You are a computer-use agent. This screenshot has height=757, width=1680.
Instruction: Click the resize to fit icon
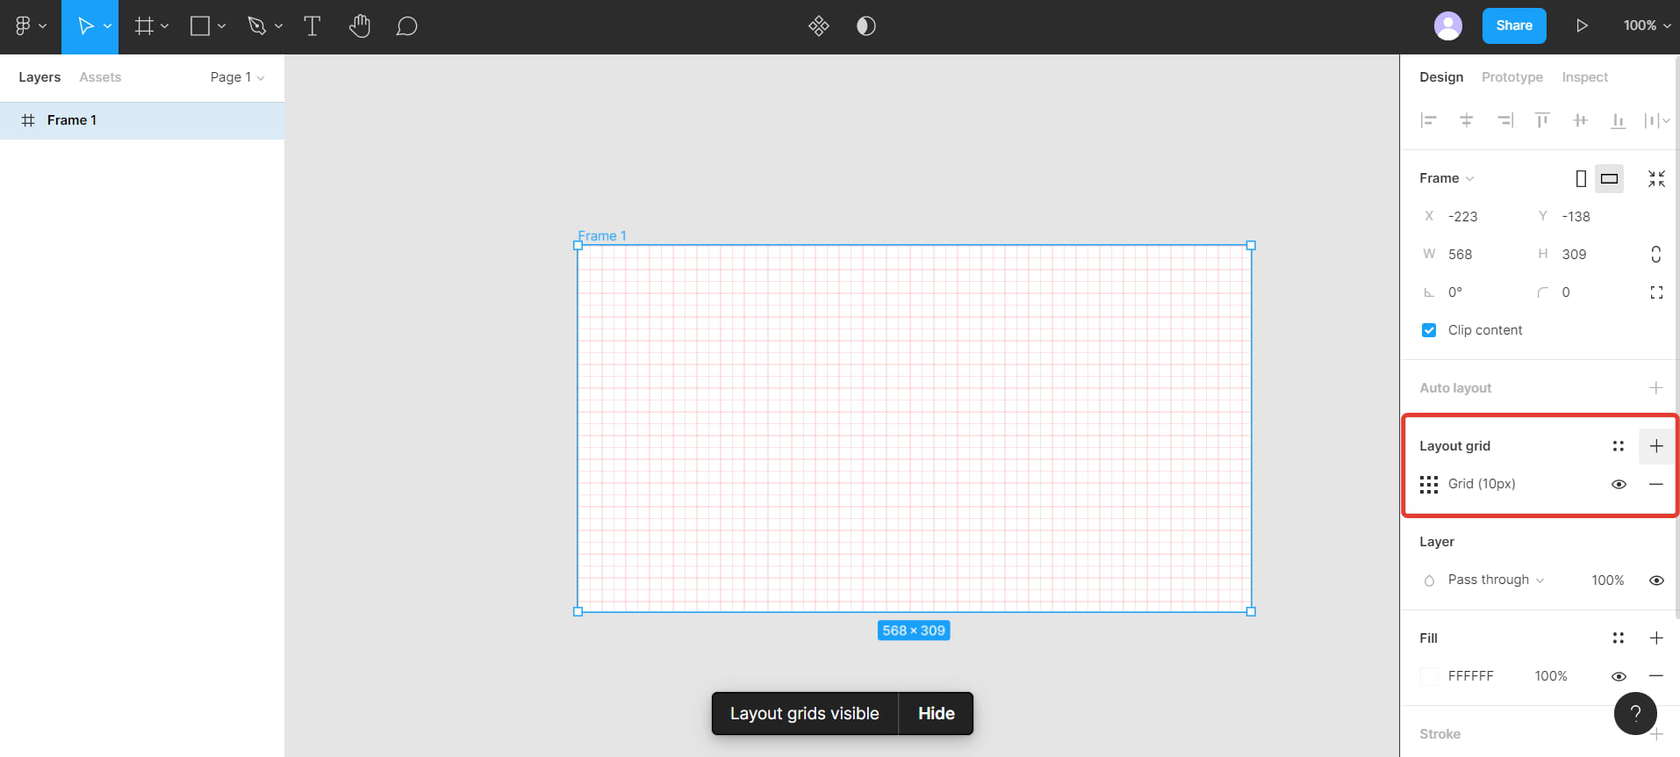click(1656, 178)
